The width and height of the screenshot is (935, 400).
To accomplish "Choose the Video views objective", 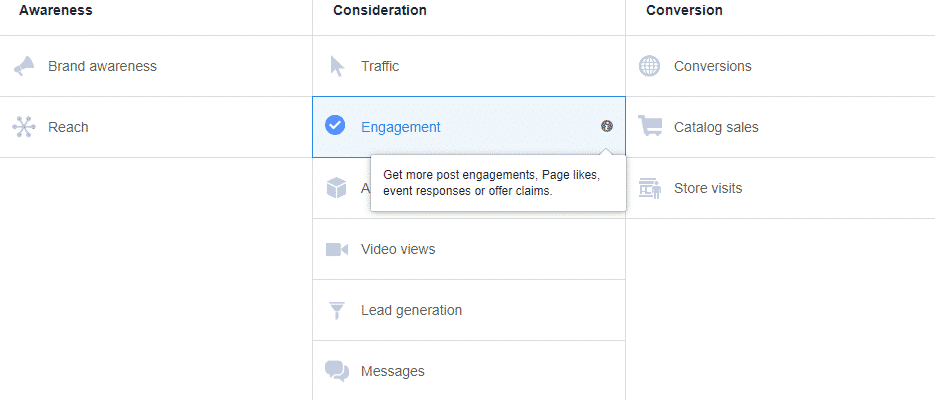I will (x=398, y=249).
